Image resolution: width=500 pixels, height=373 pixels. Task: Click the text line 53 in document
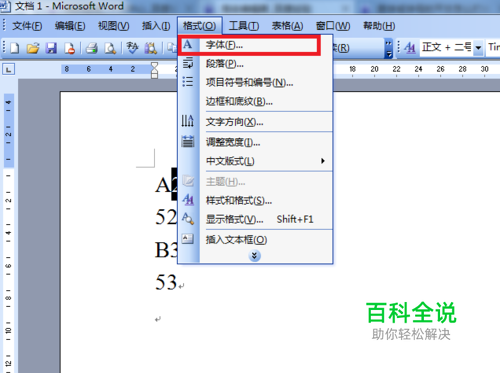click(x=166, y=282)
